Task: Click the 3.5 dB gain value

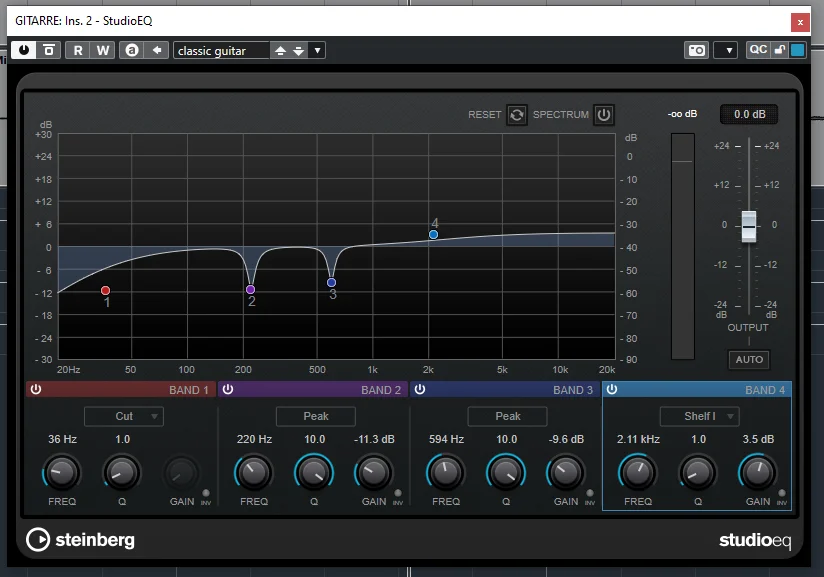Action: [758, 439]
